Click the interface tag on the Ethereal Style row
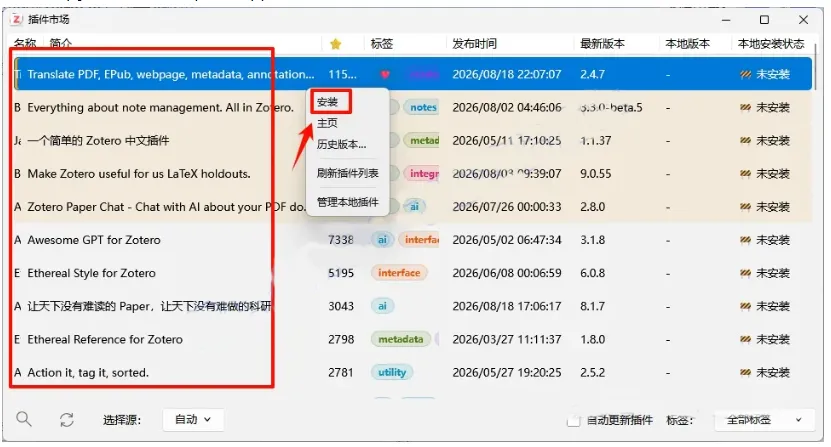The width and height of the screenshot is (831, 447). point(399,273)
